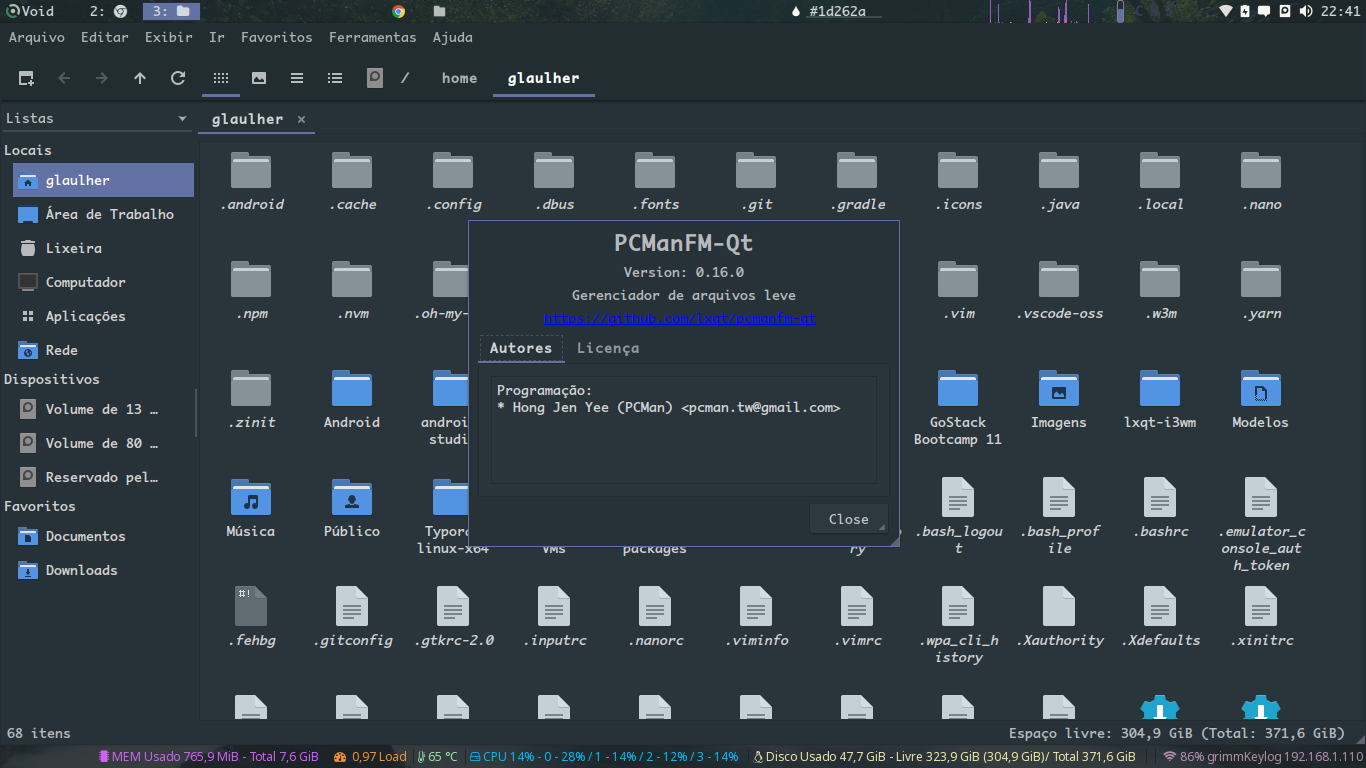Select the Modelos folder icon
This screenshot has width=1366, height=768.
click(1261, 389)
